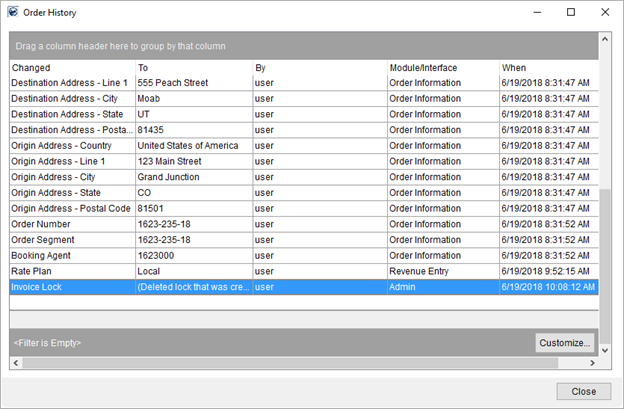This screenshot has width=624, height=409.
Task: Click the vertical scrollbar up arrow
Action: click(x=604, y=40)
